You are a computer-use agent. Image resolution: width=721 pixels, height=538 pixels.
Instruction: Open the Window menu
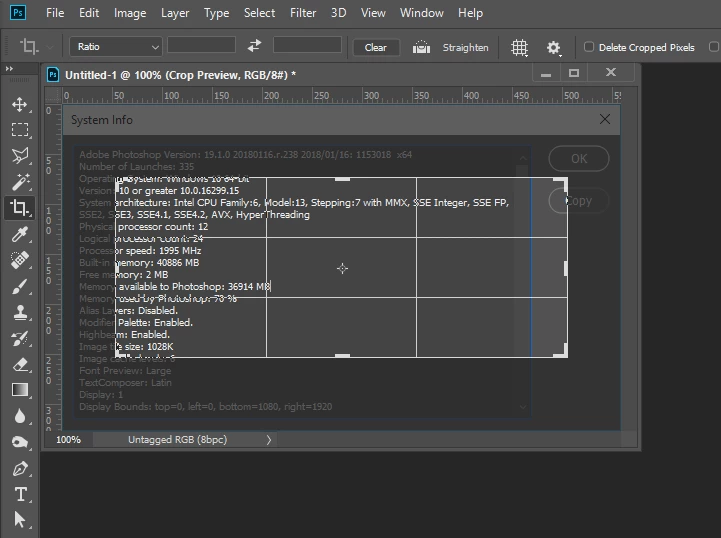coord(422,13)
